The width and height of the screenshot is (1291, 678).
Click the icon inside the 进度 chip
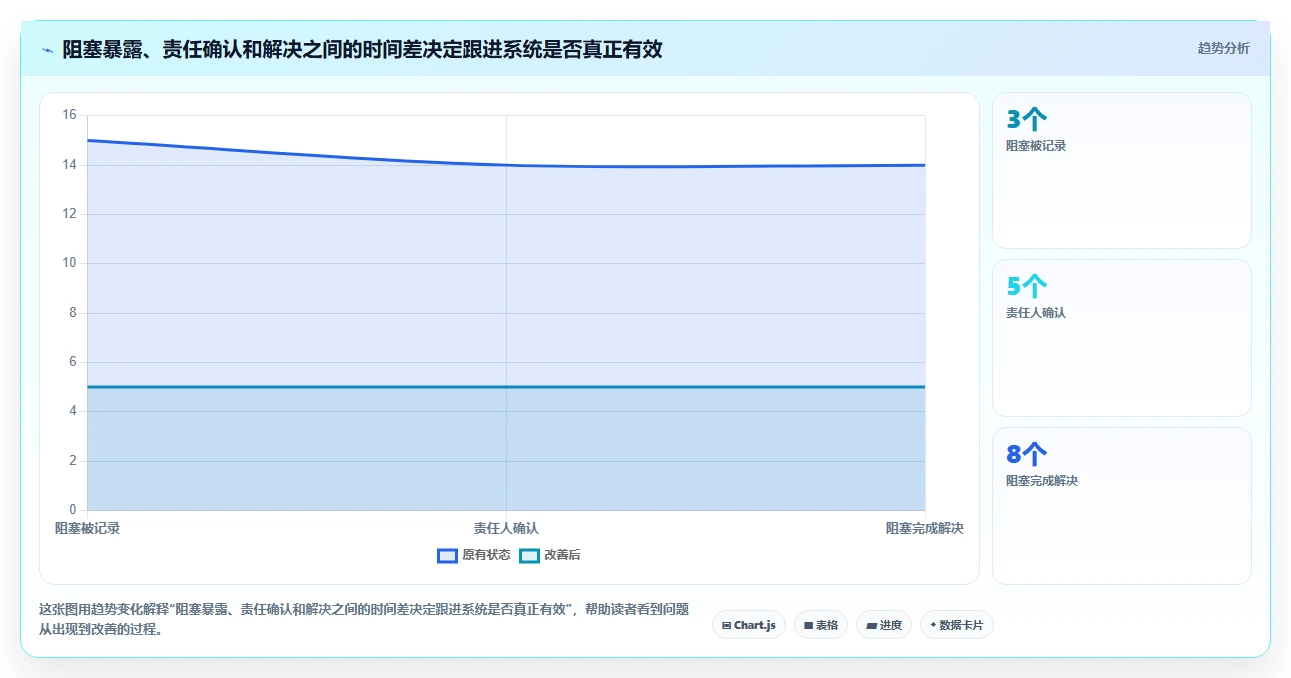coord(871,625)
